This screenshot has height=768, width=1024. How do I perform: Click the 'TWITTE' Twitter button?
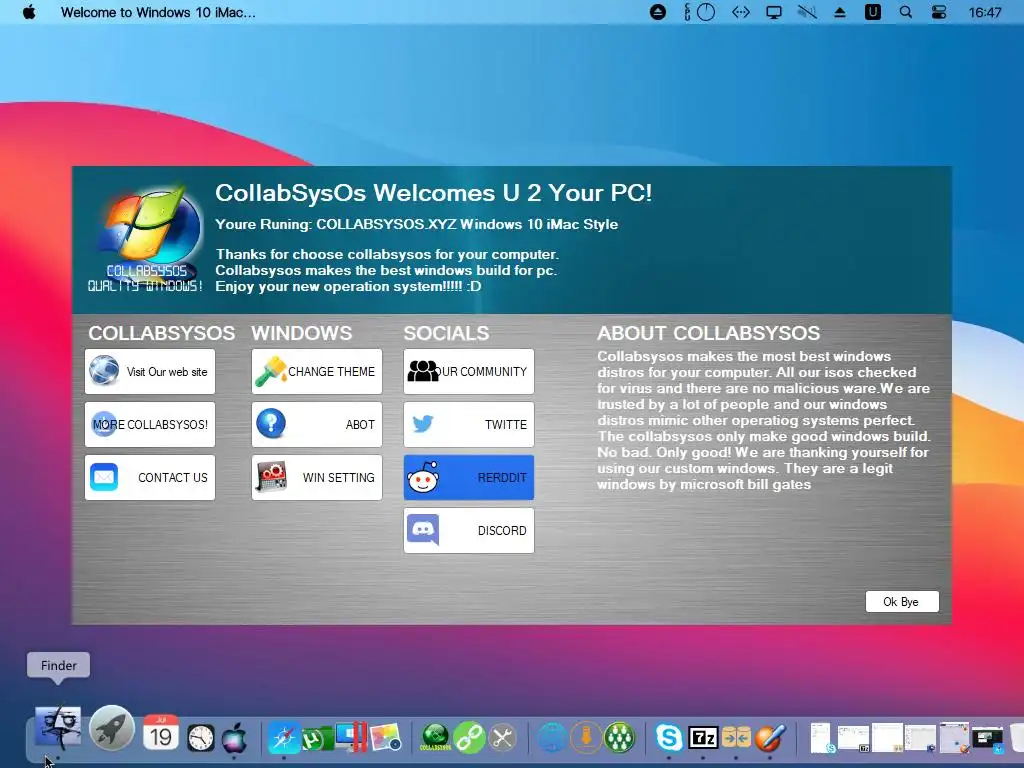click(x=469, y=424)
